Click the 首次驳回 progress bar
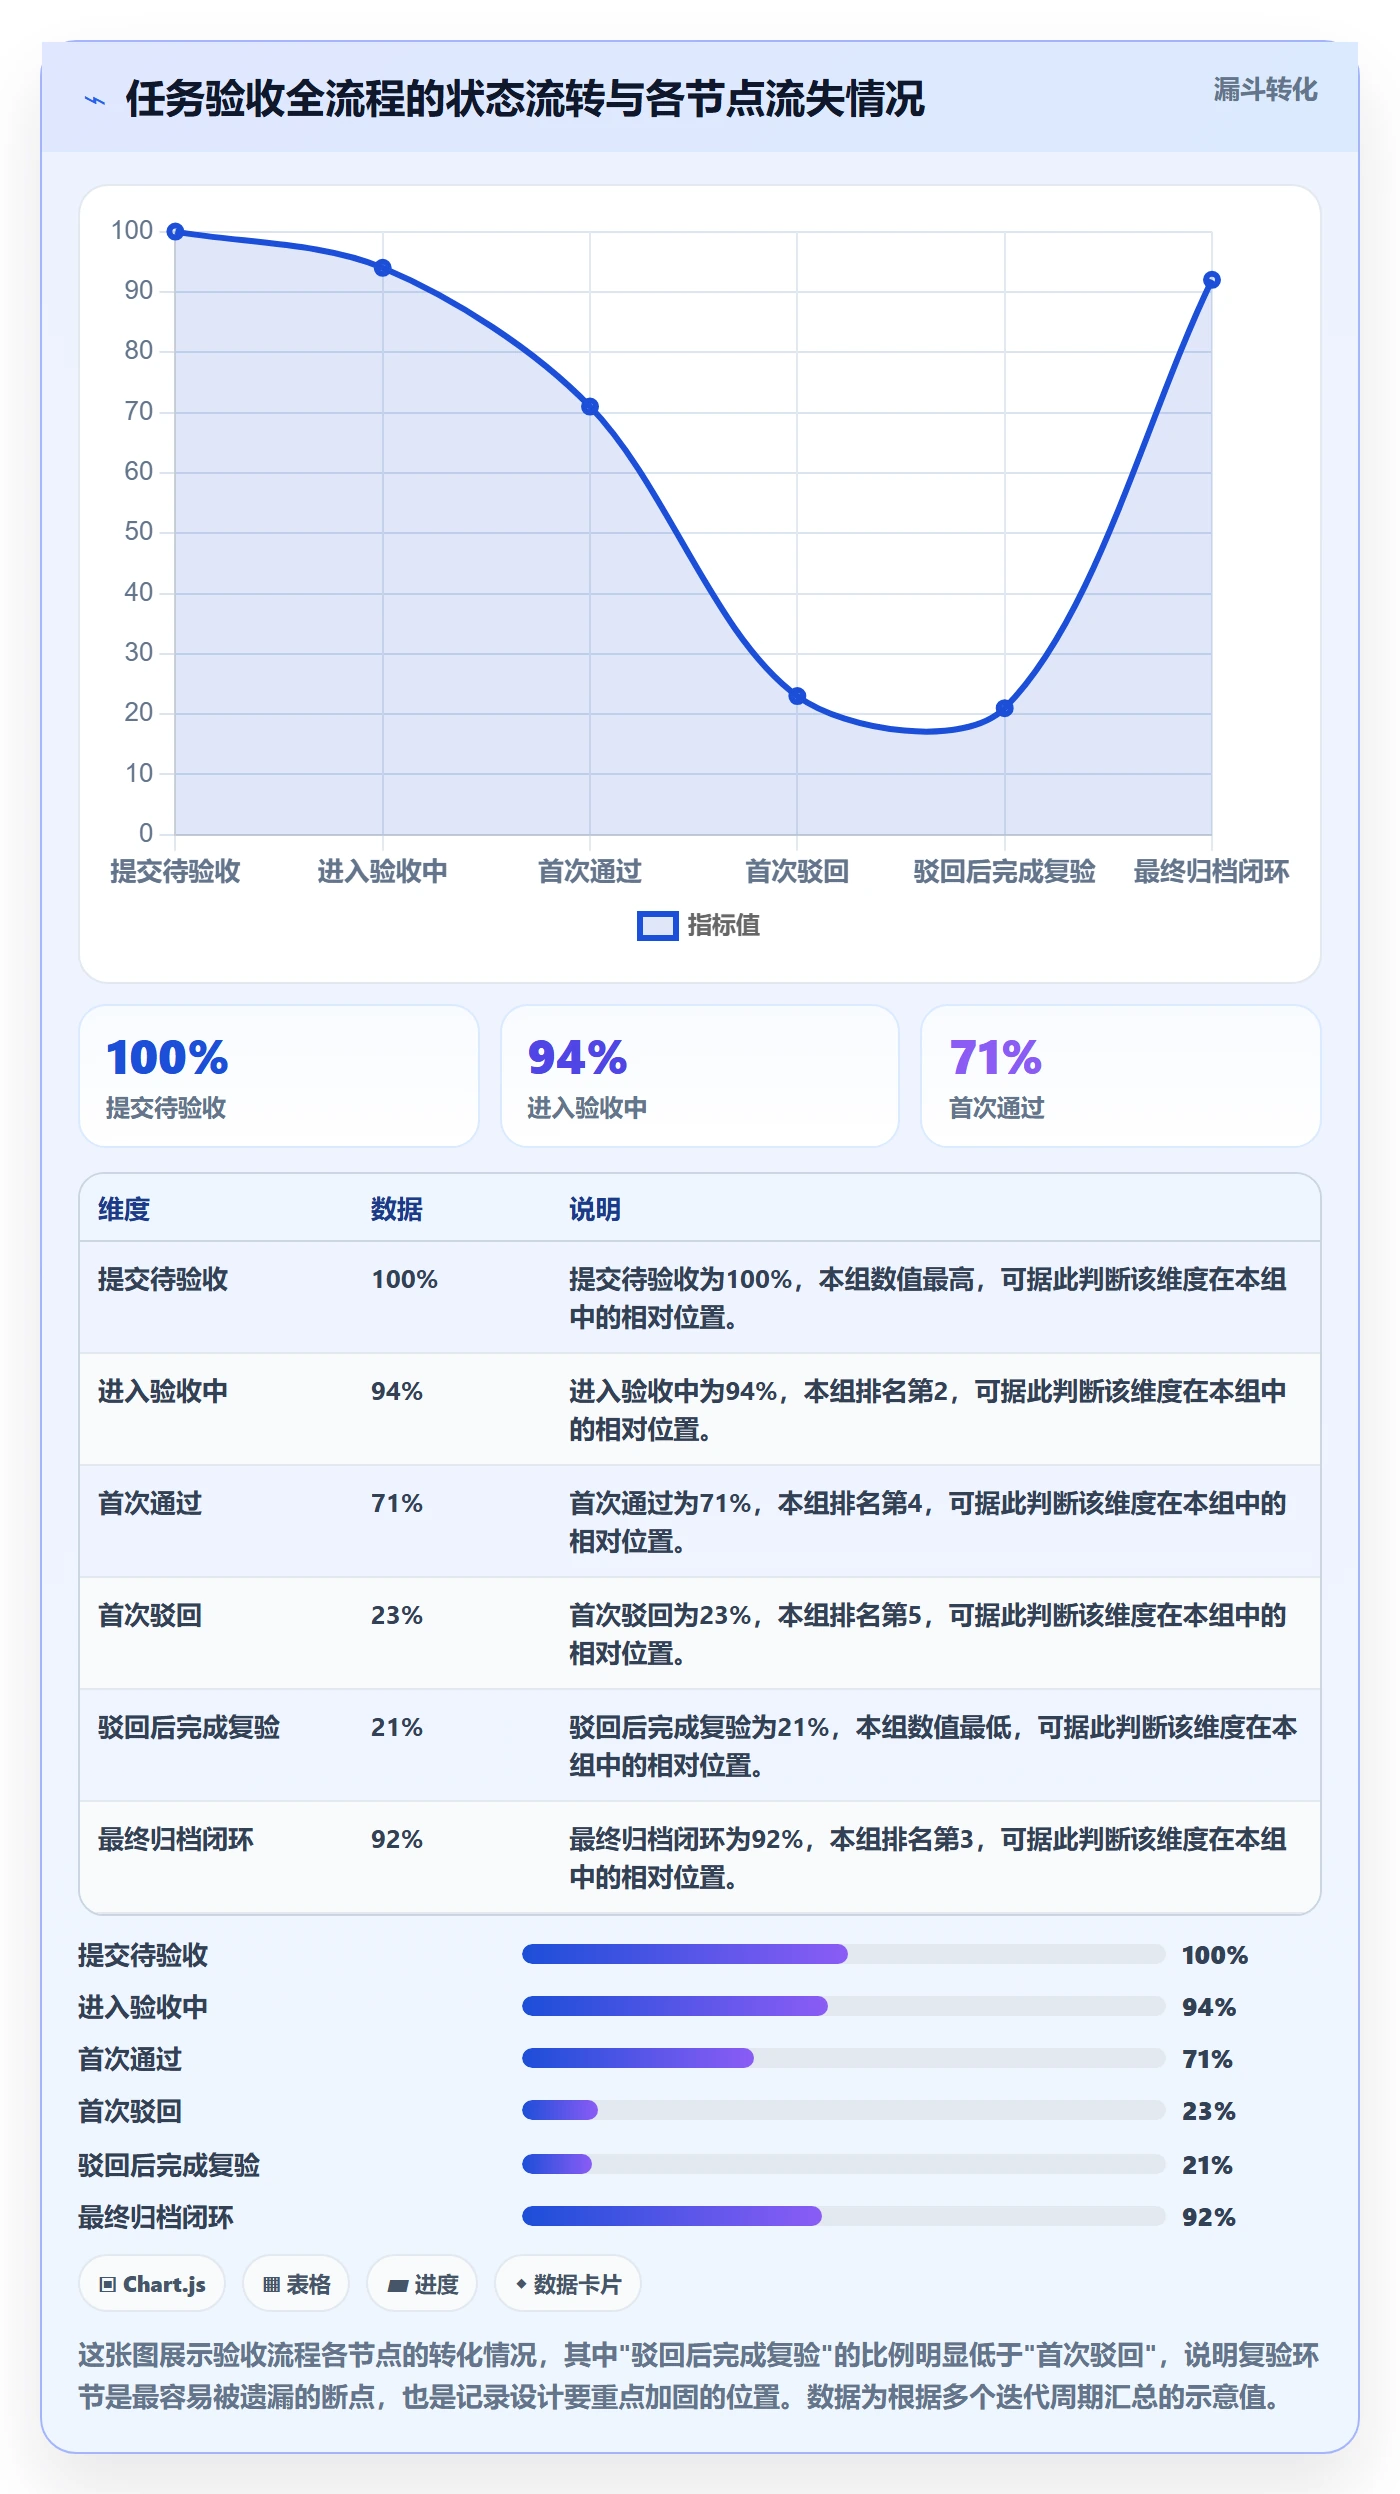The width and height of the screenshot is (1400, 2494). pyautogui.click(x=843, y=2110)
